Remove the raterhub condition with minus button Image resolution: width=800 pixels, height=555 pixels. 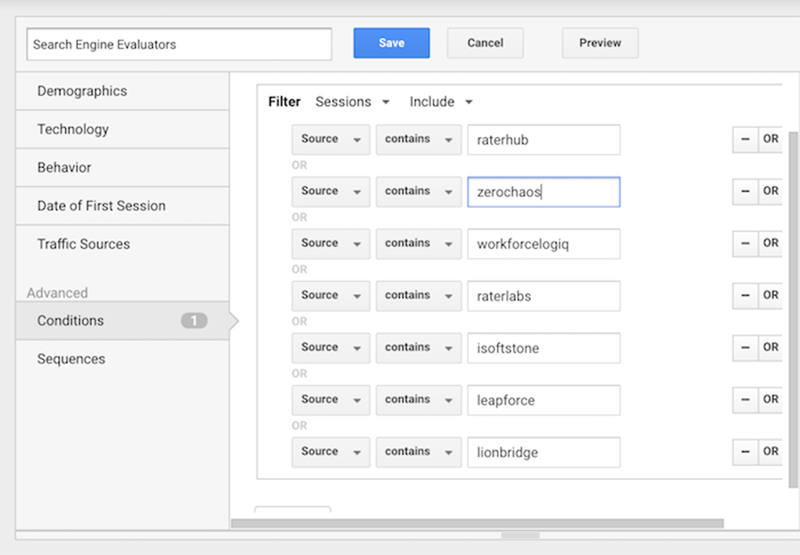point(745,139)
